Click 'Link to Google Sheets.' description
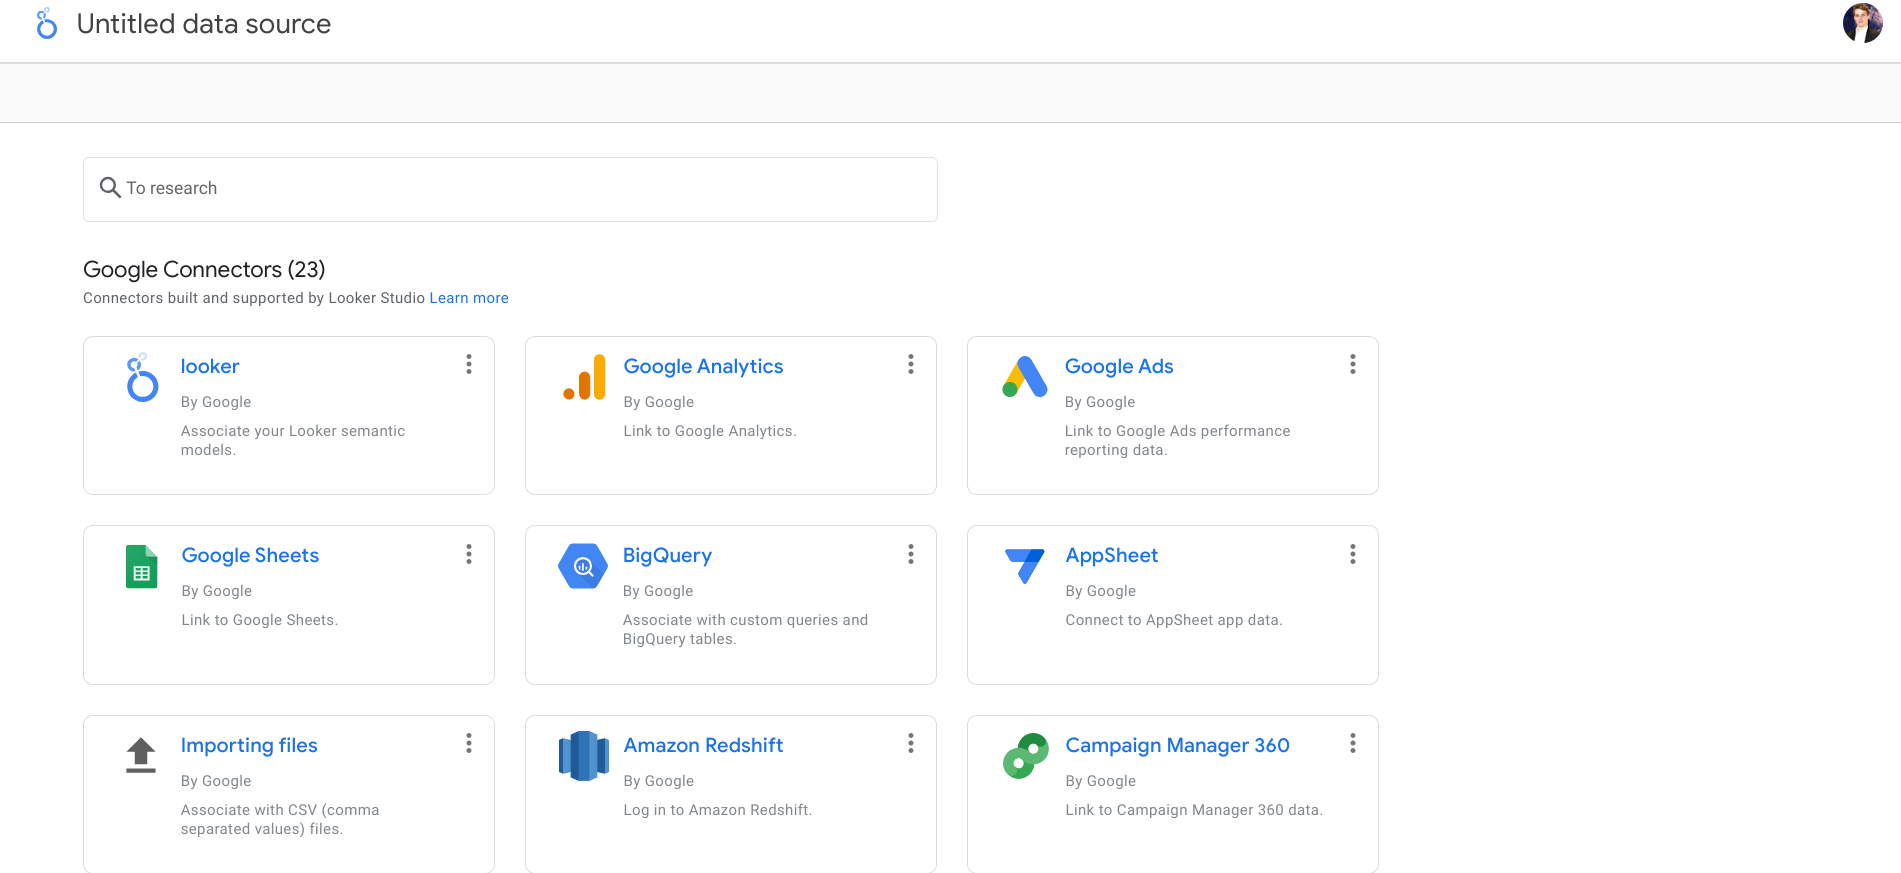 [260, 620]
